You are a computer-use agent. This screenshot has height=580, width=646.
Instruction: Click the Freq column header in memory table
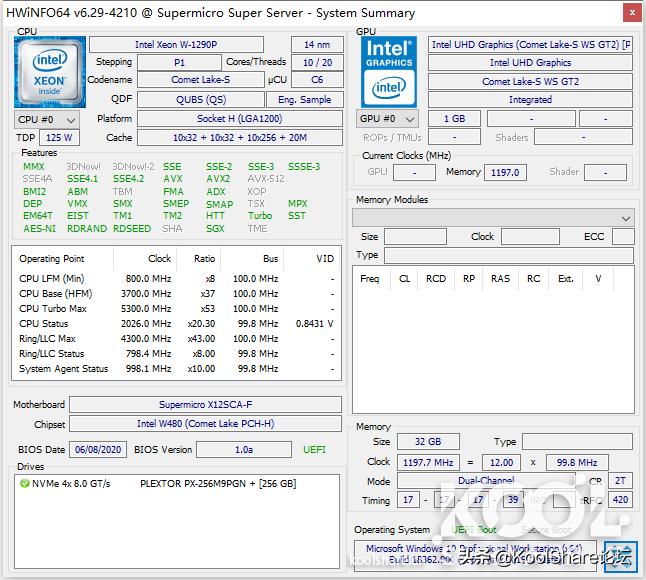point(369,279)
